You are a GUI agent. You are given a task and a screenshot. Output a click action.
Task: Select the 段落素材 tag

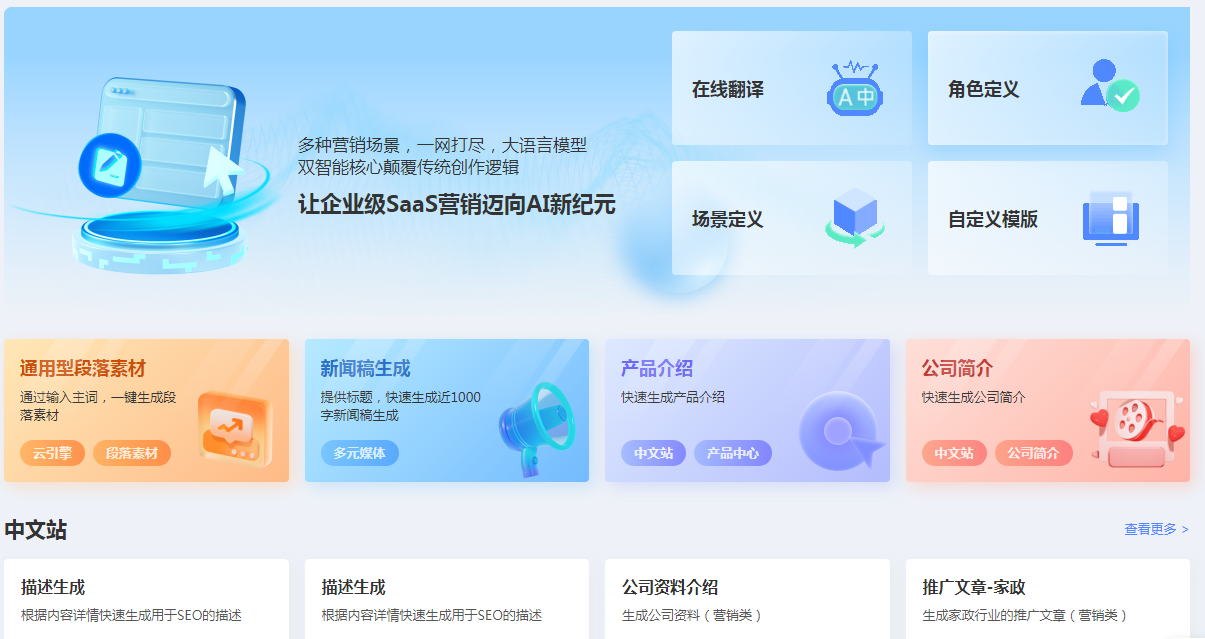(132, 453)
